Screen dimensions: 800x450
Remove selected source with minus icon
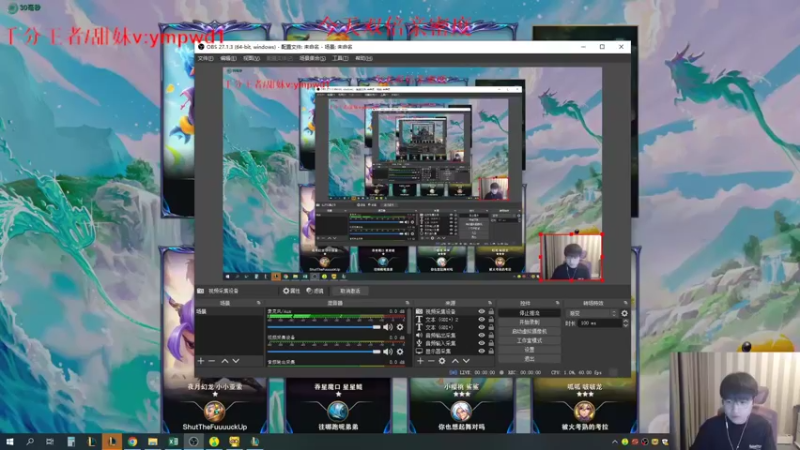pos(431,361)
